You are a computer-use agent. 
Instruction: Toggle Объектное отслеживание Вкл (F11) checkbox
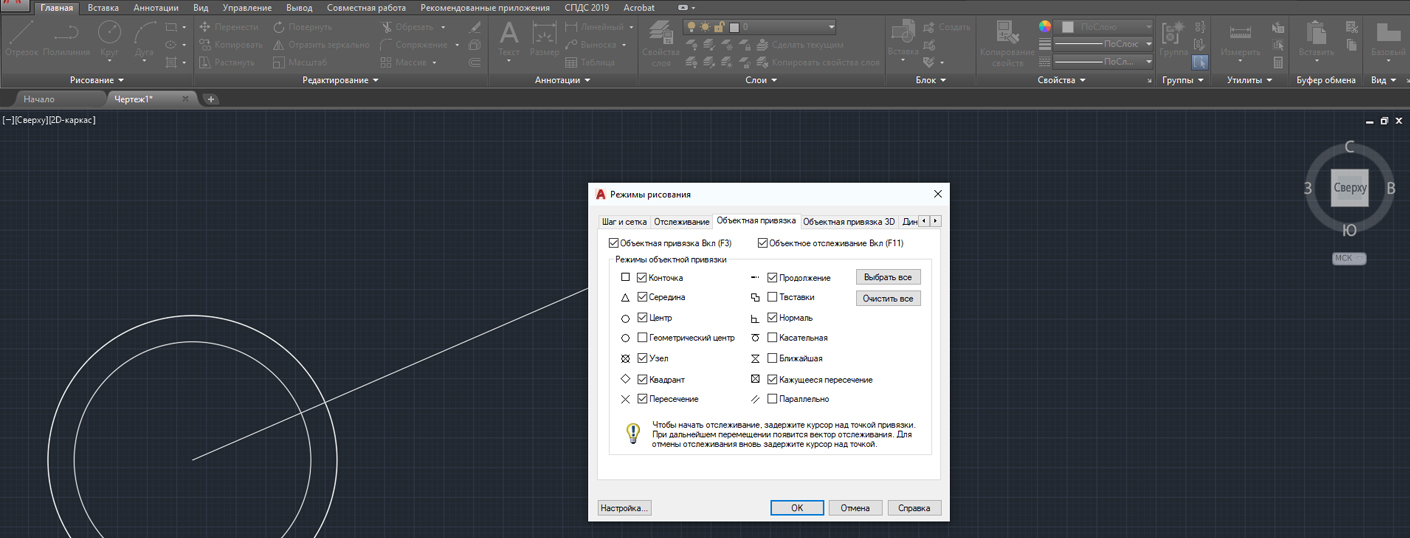tap(763, 243)
